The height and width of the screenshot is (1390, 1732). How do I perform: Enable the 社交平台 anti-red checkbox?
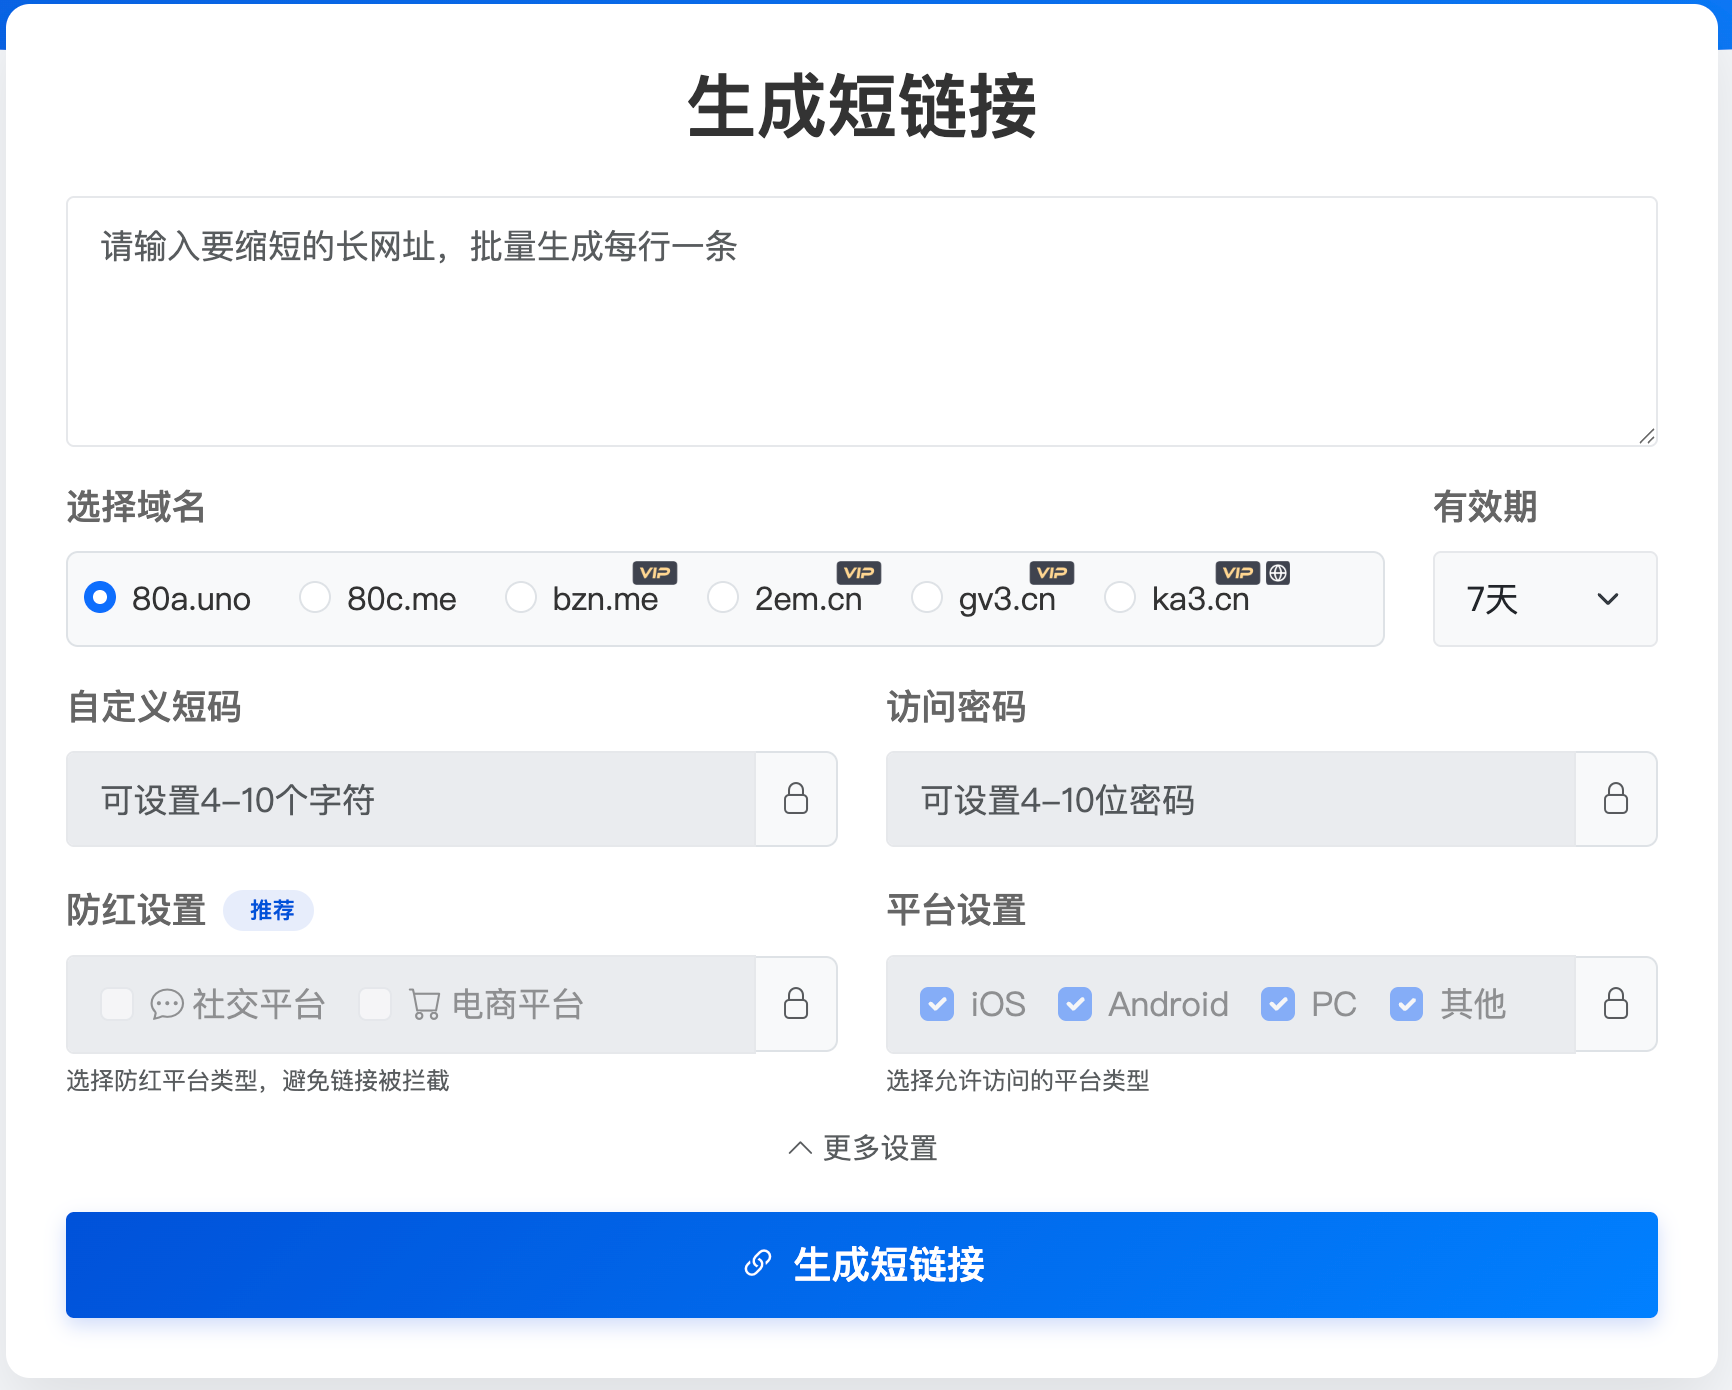(x=117, y=1004)
